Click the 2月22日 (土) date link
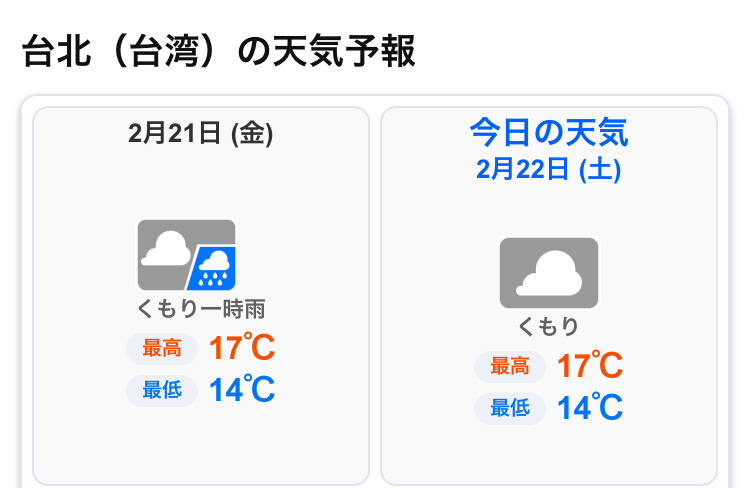This screenshot has width=750, height=488. 549,168
